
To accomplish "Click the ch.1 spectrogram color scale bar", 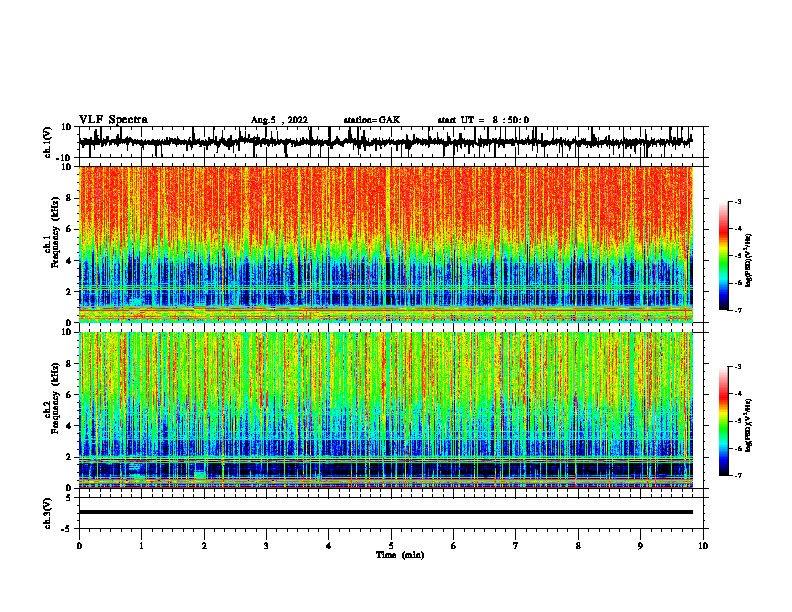I will point(723,256).
